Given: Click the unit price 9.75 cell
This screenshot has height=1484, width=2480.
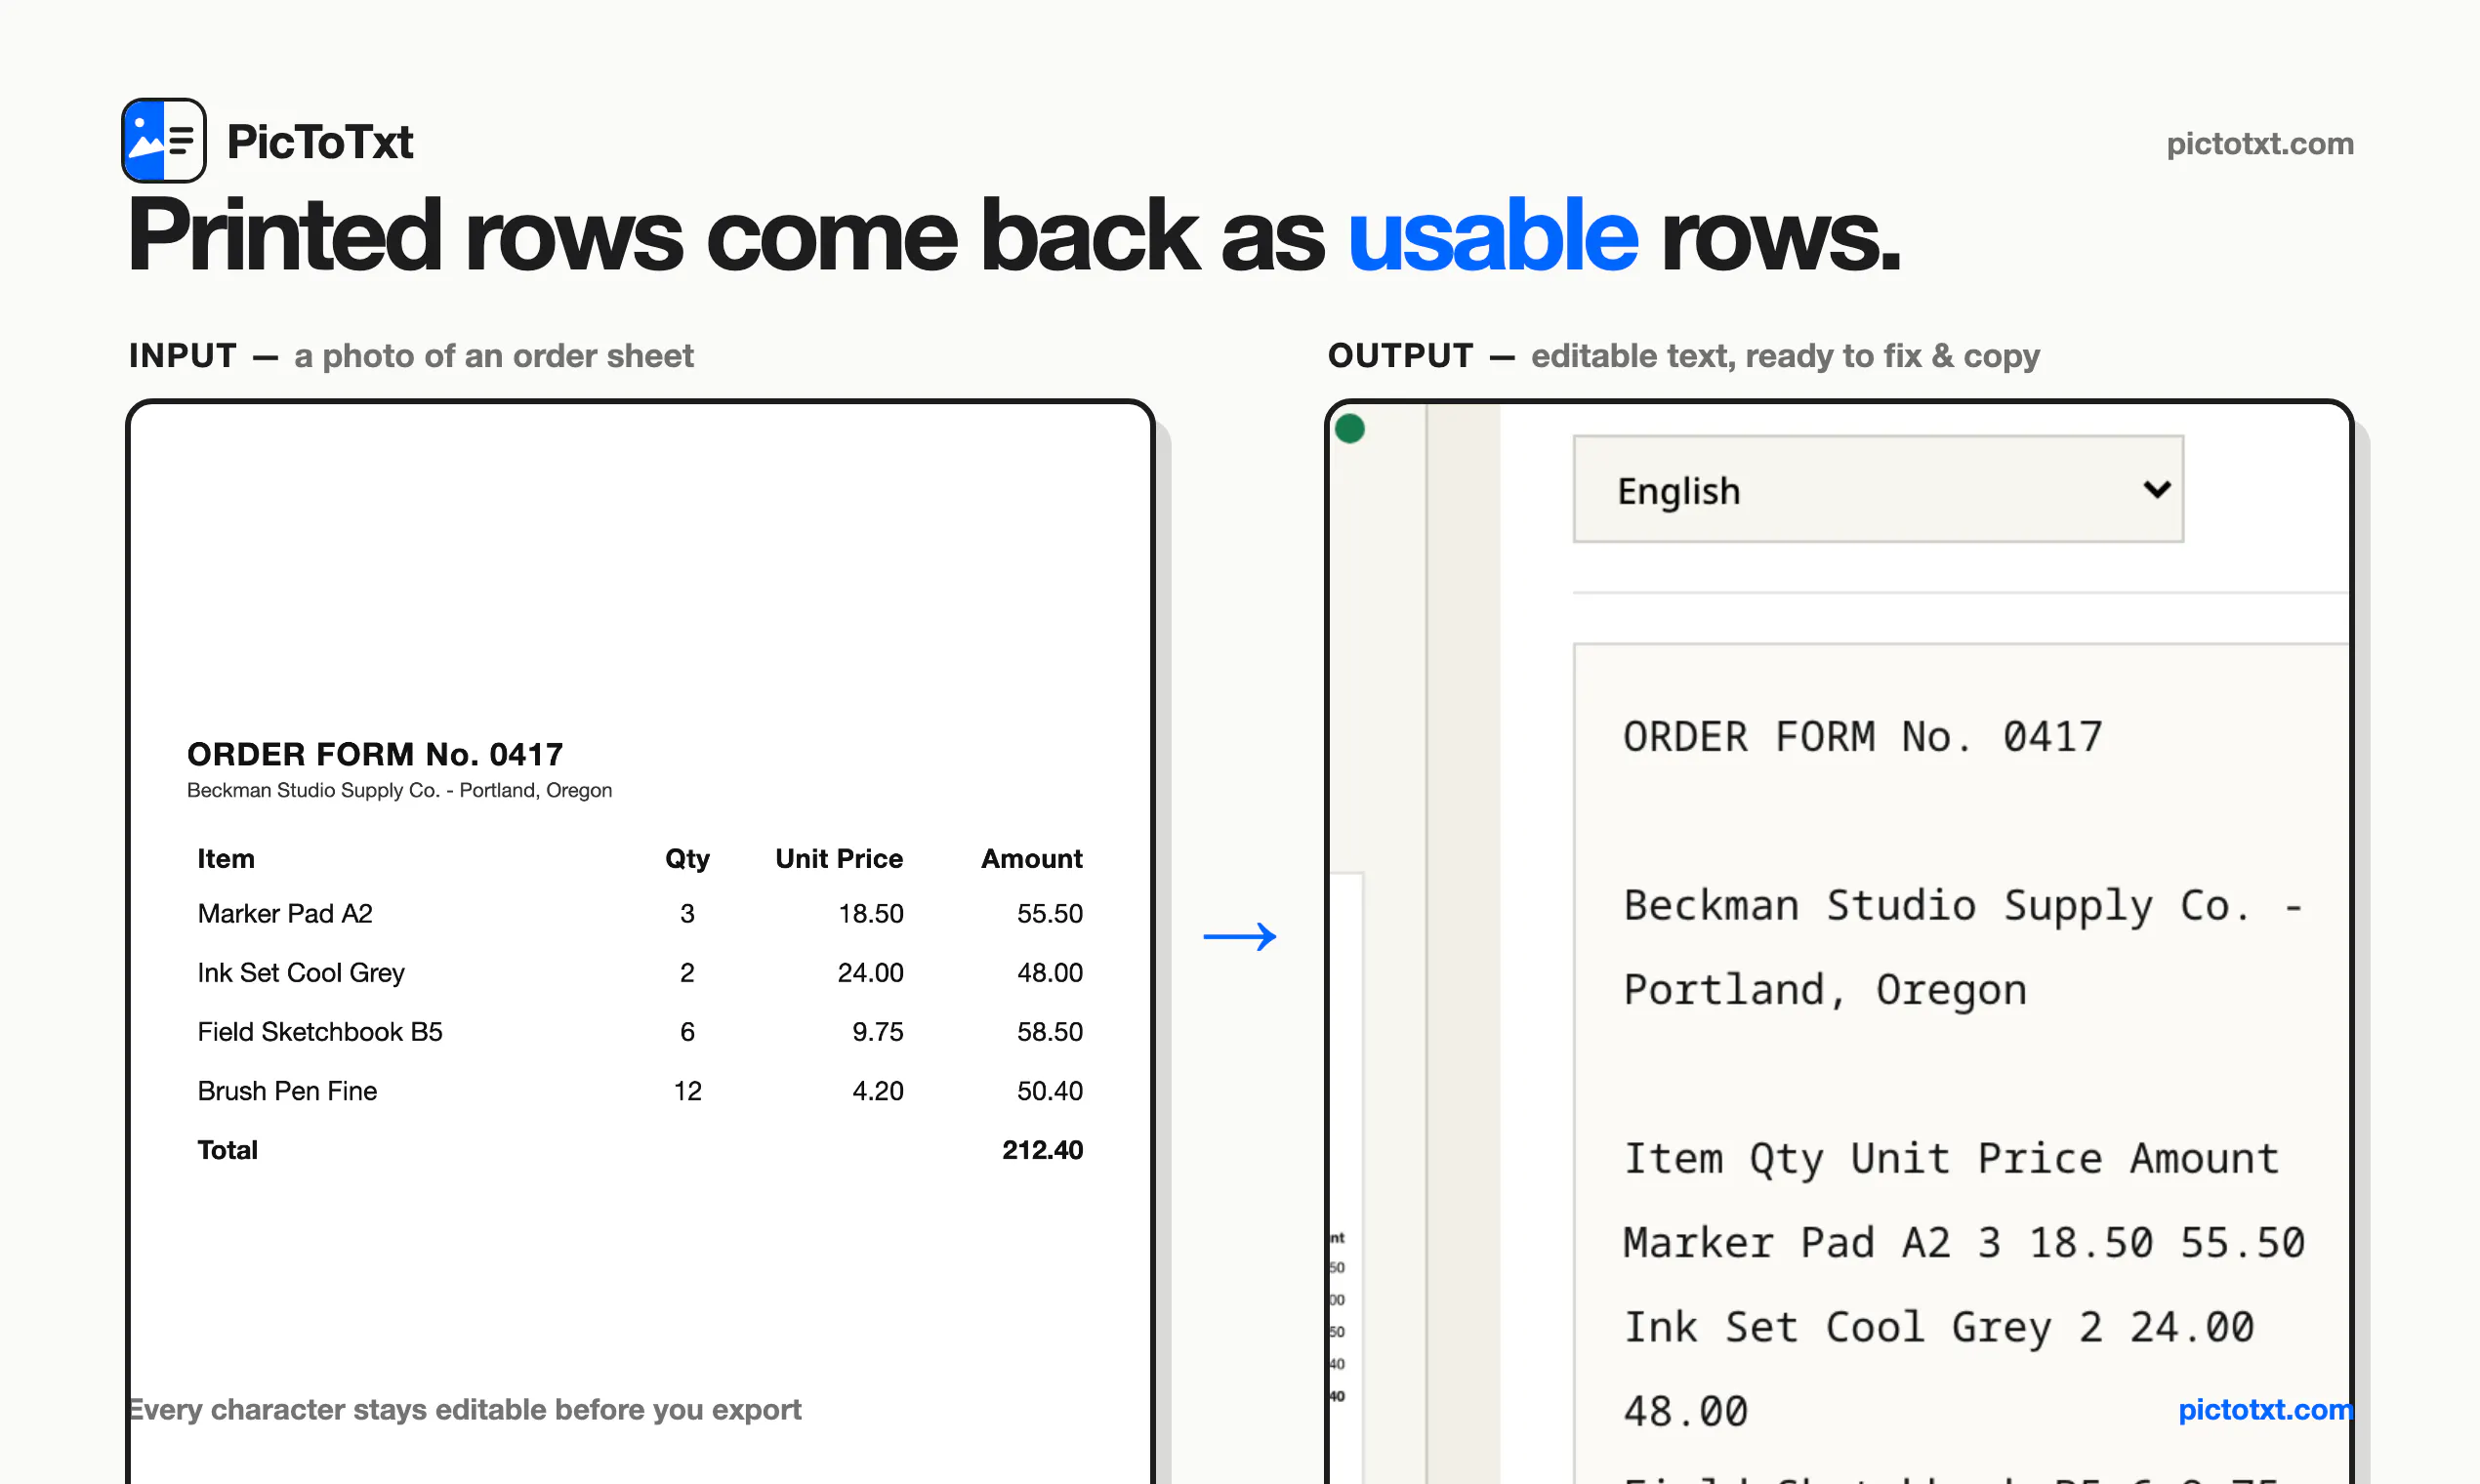Looking at the screenshot, I should 877,1031.
